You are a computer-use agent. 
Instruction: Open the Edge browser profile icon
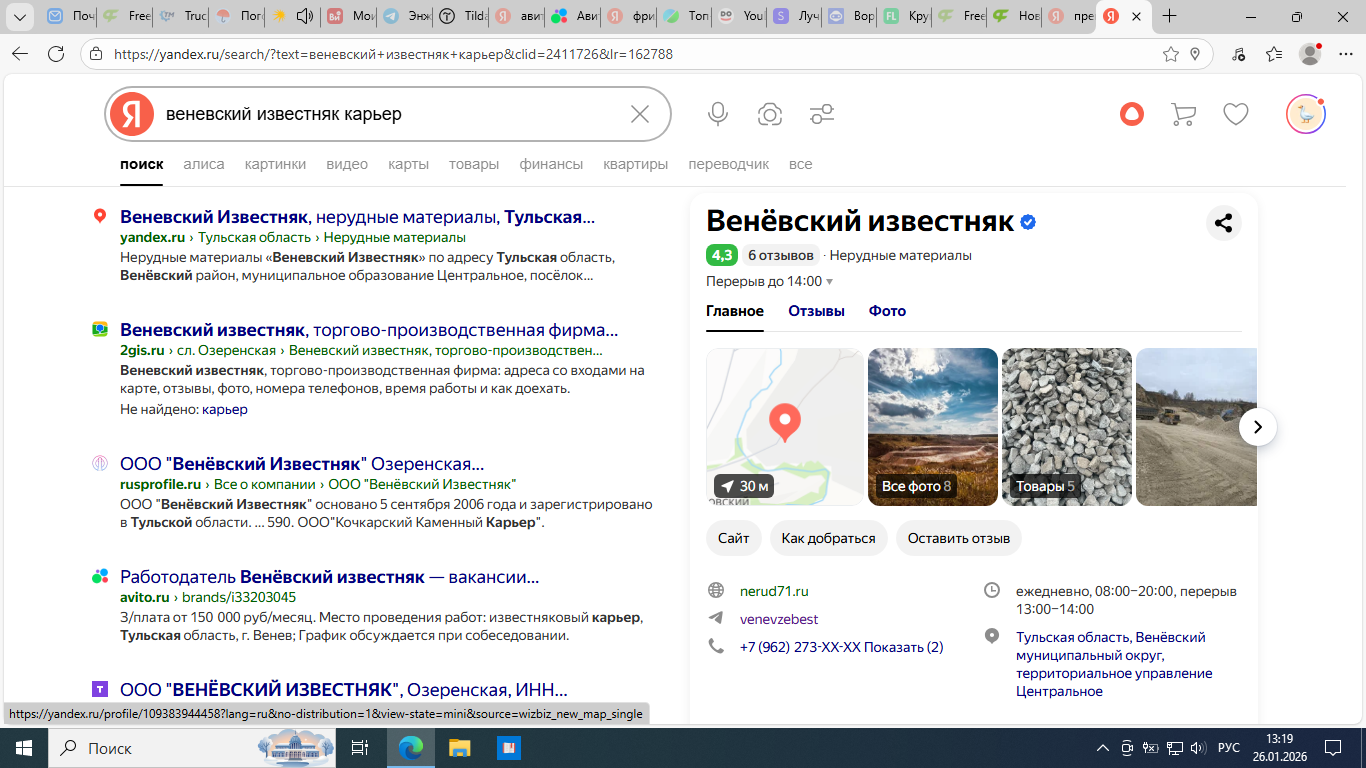click(1310, 54)
